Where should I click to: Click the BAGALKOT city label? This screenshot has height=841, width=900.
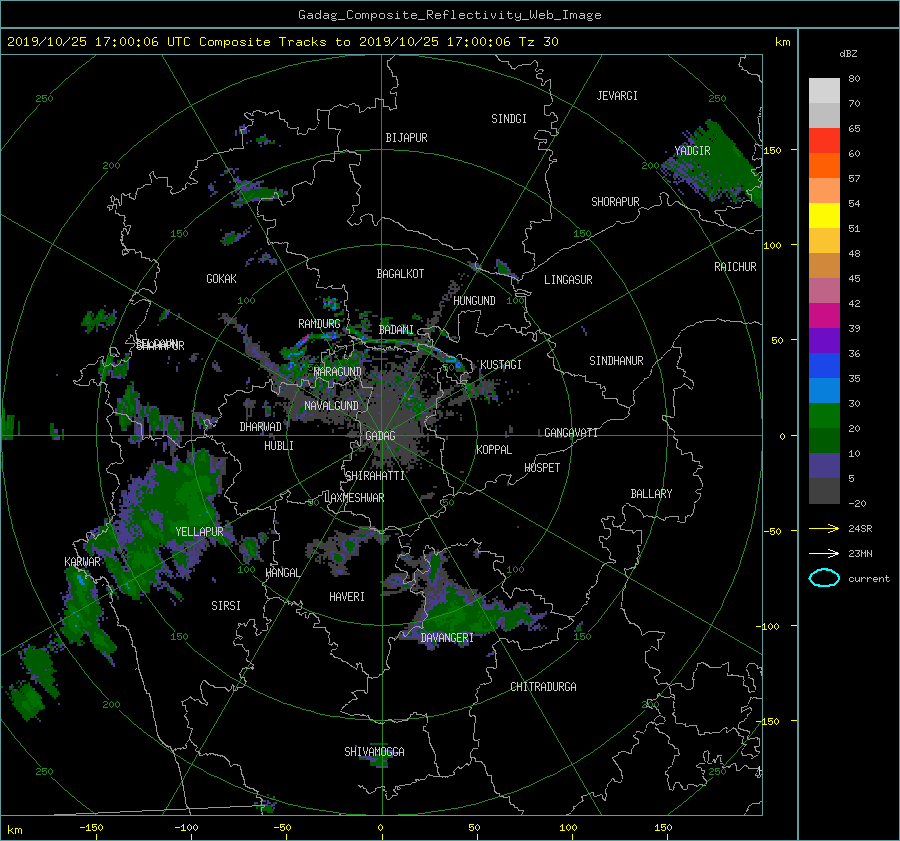(400, 274)
